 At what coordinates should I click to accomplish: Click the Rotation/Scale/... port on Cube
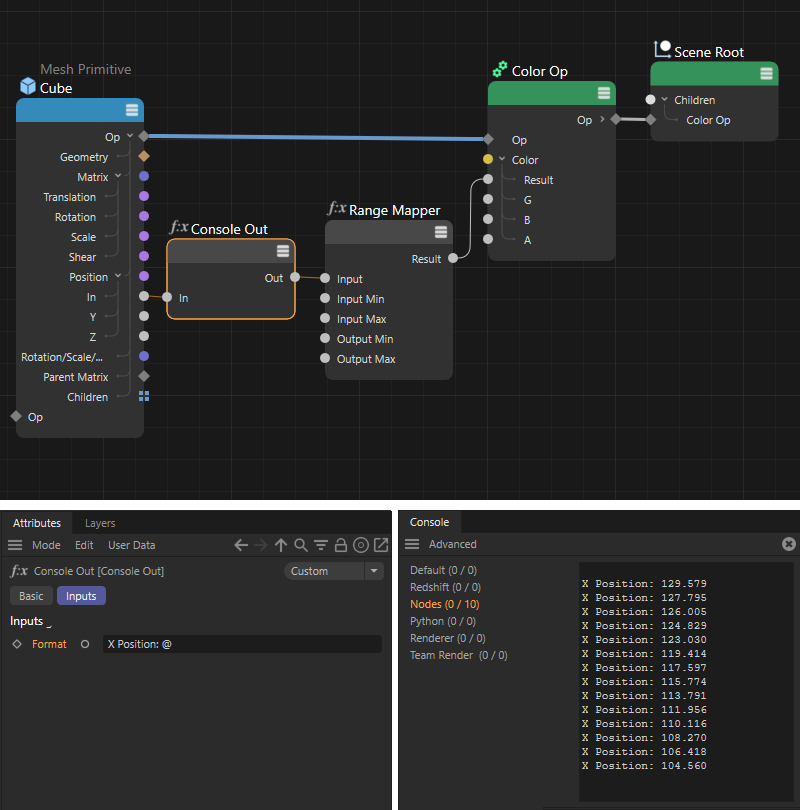pos(144,356)
